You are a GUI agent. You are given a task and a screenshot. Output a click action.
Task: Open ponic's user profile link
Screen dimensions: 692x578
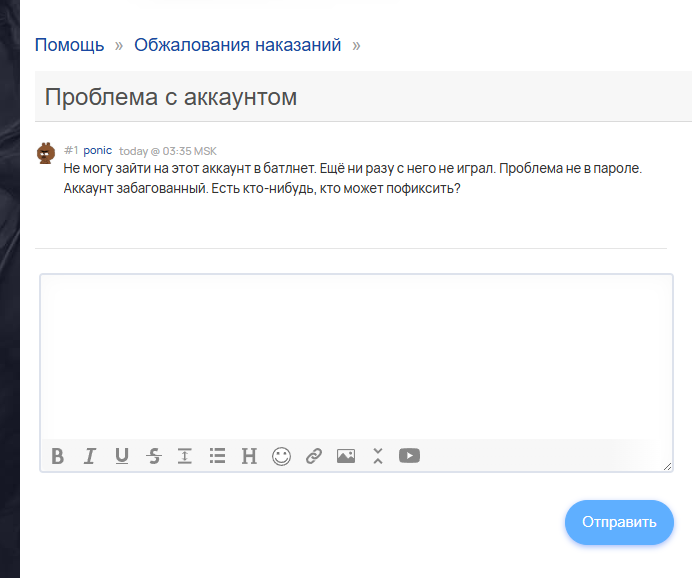(x=98, y=150)
